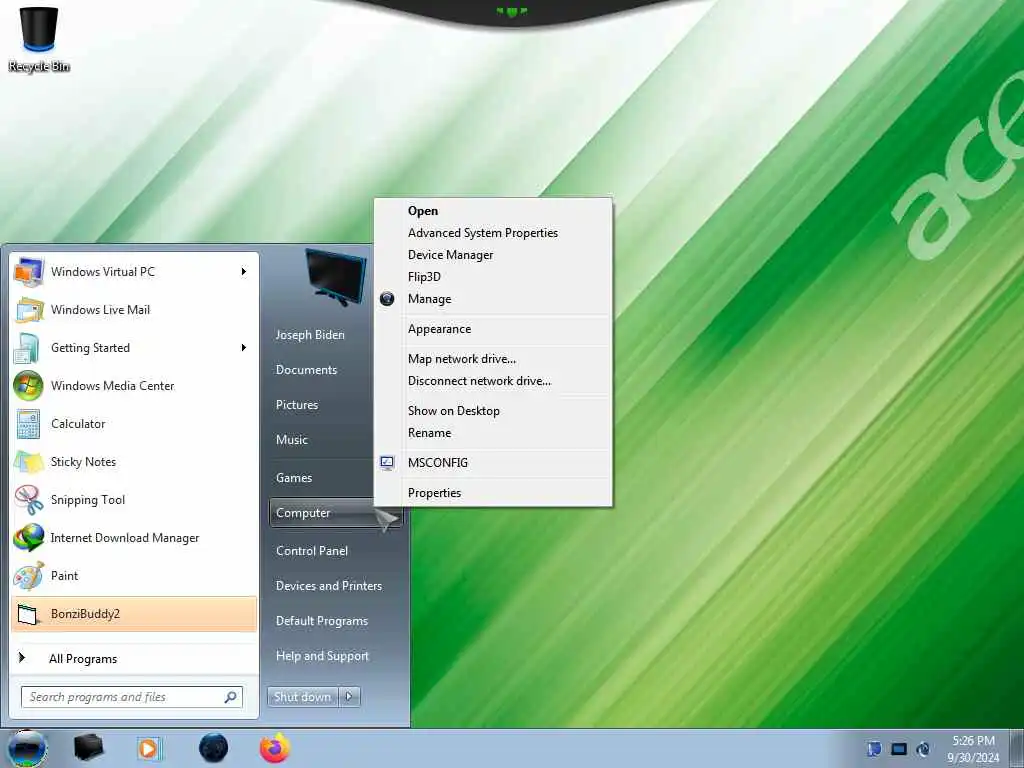The image size is (1024, 768).
Task: Expand Getting Started submenu arrow
Action: point(244,347)
